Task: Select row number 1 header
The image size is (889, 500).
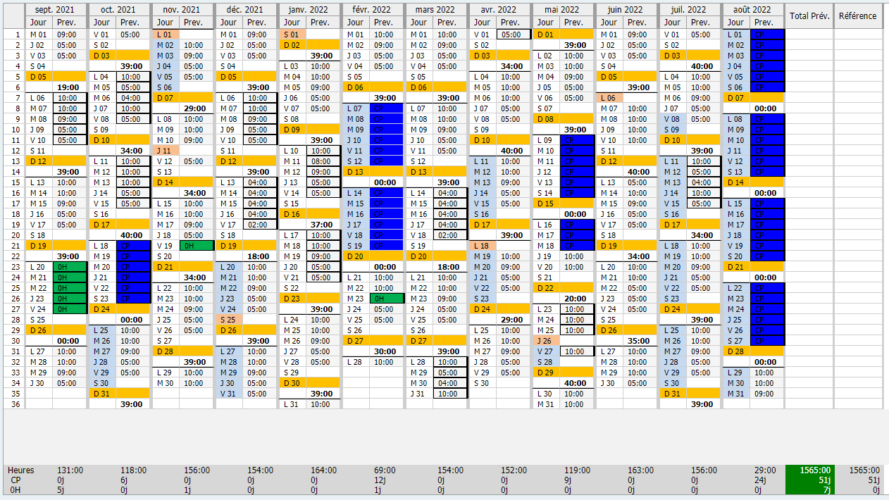Action: point(15,34)
